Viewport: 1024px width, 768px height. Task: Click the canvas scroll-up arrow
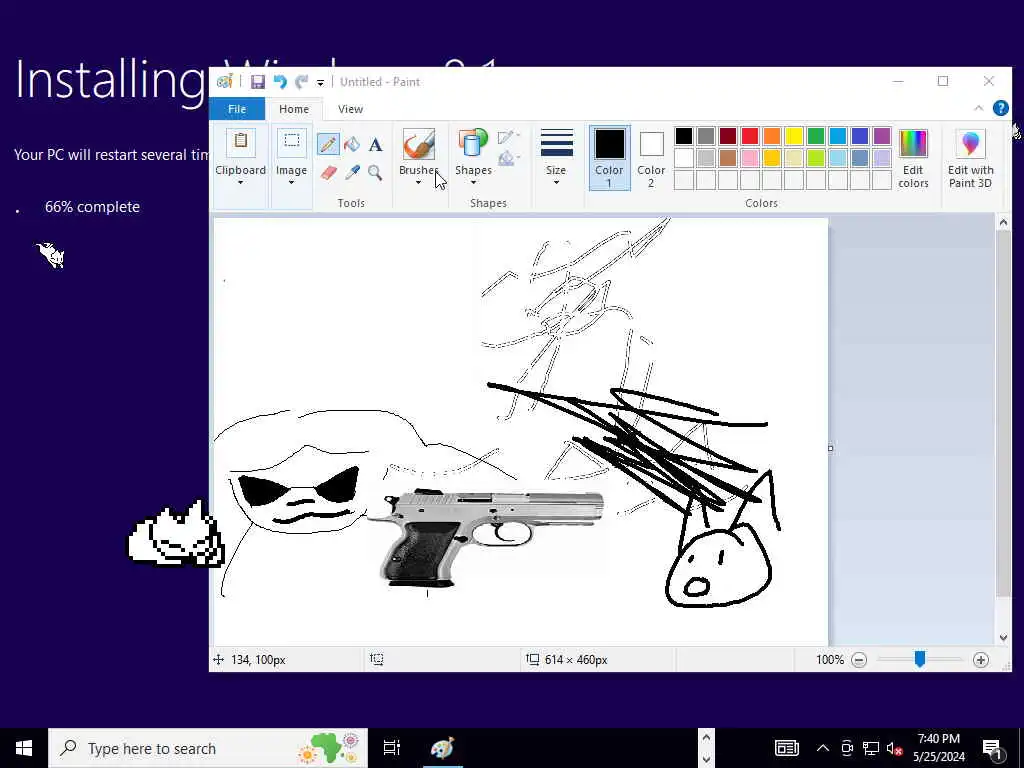(x=1003, y=223)
